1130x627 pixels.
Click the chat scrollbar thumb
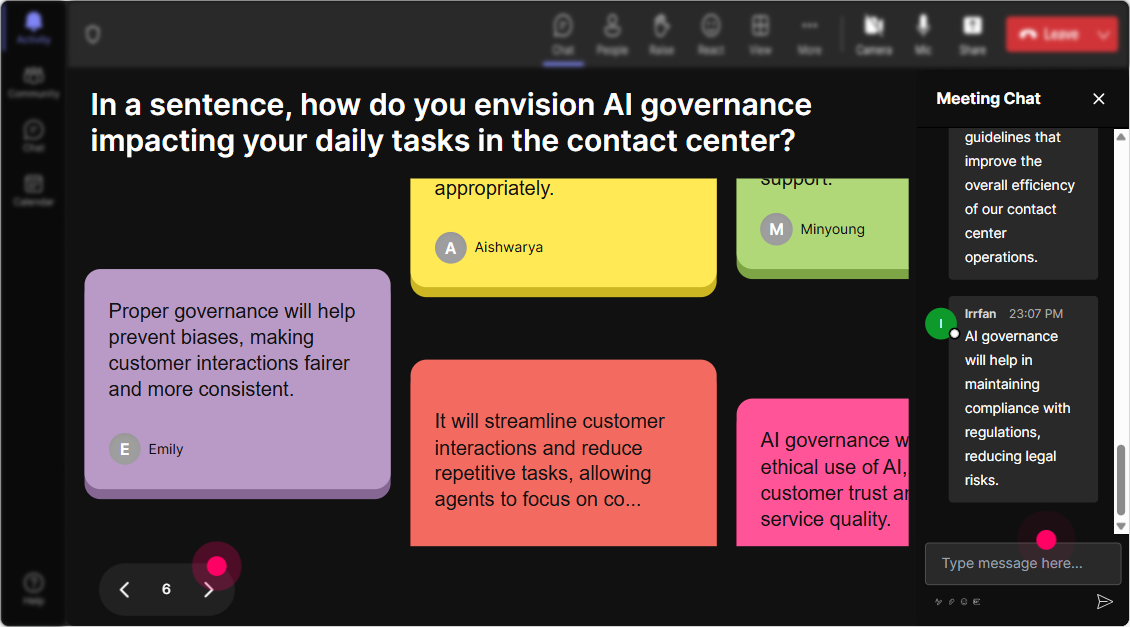(1121, 479)
